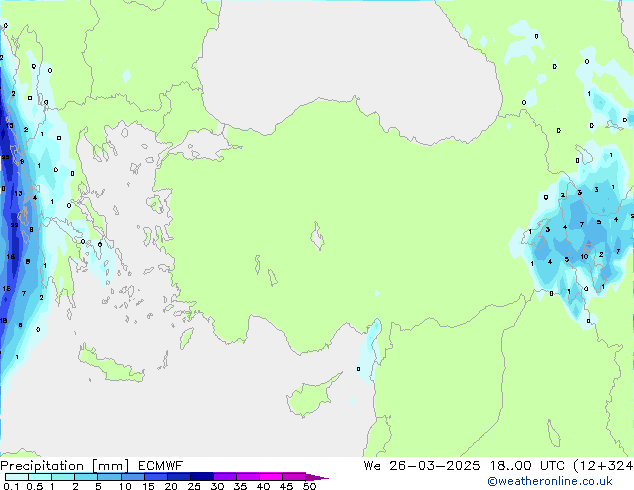Click the '40' legend scale label
Screen dimensions: 634x490
(263, 486)
